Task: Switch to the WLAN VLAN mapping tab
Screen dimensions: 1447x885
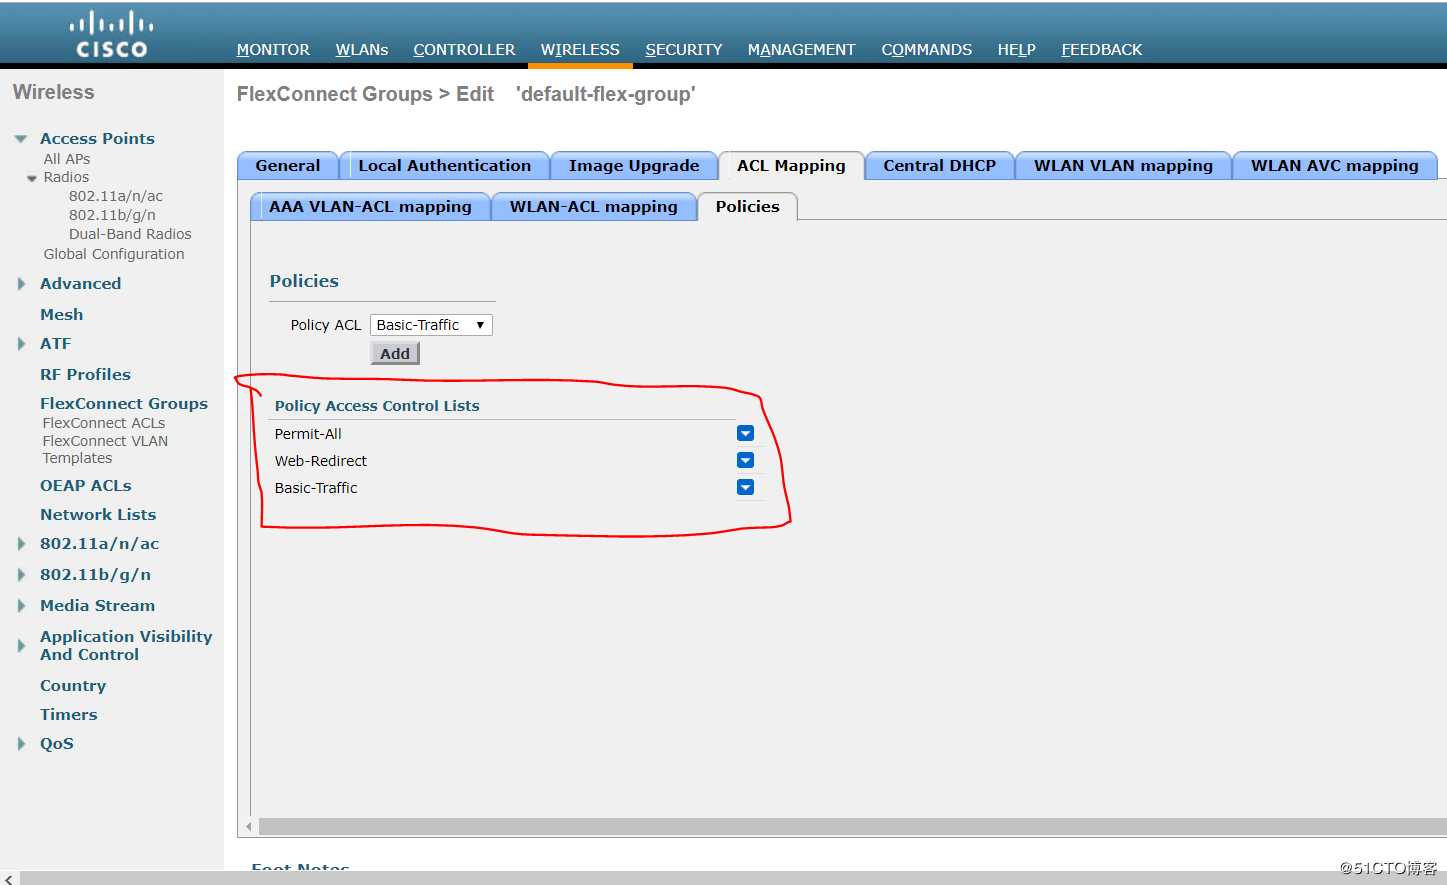Action: point(1123,166)
